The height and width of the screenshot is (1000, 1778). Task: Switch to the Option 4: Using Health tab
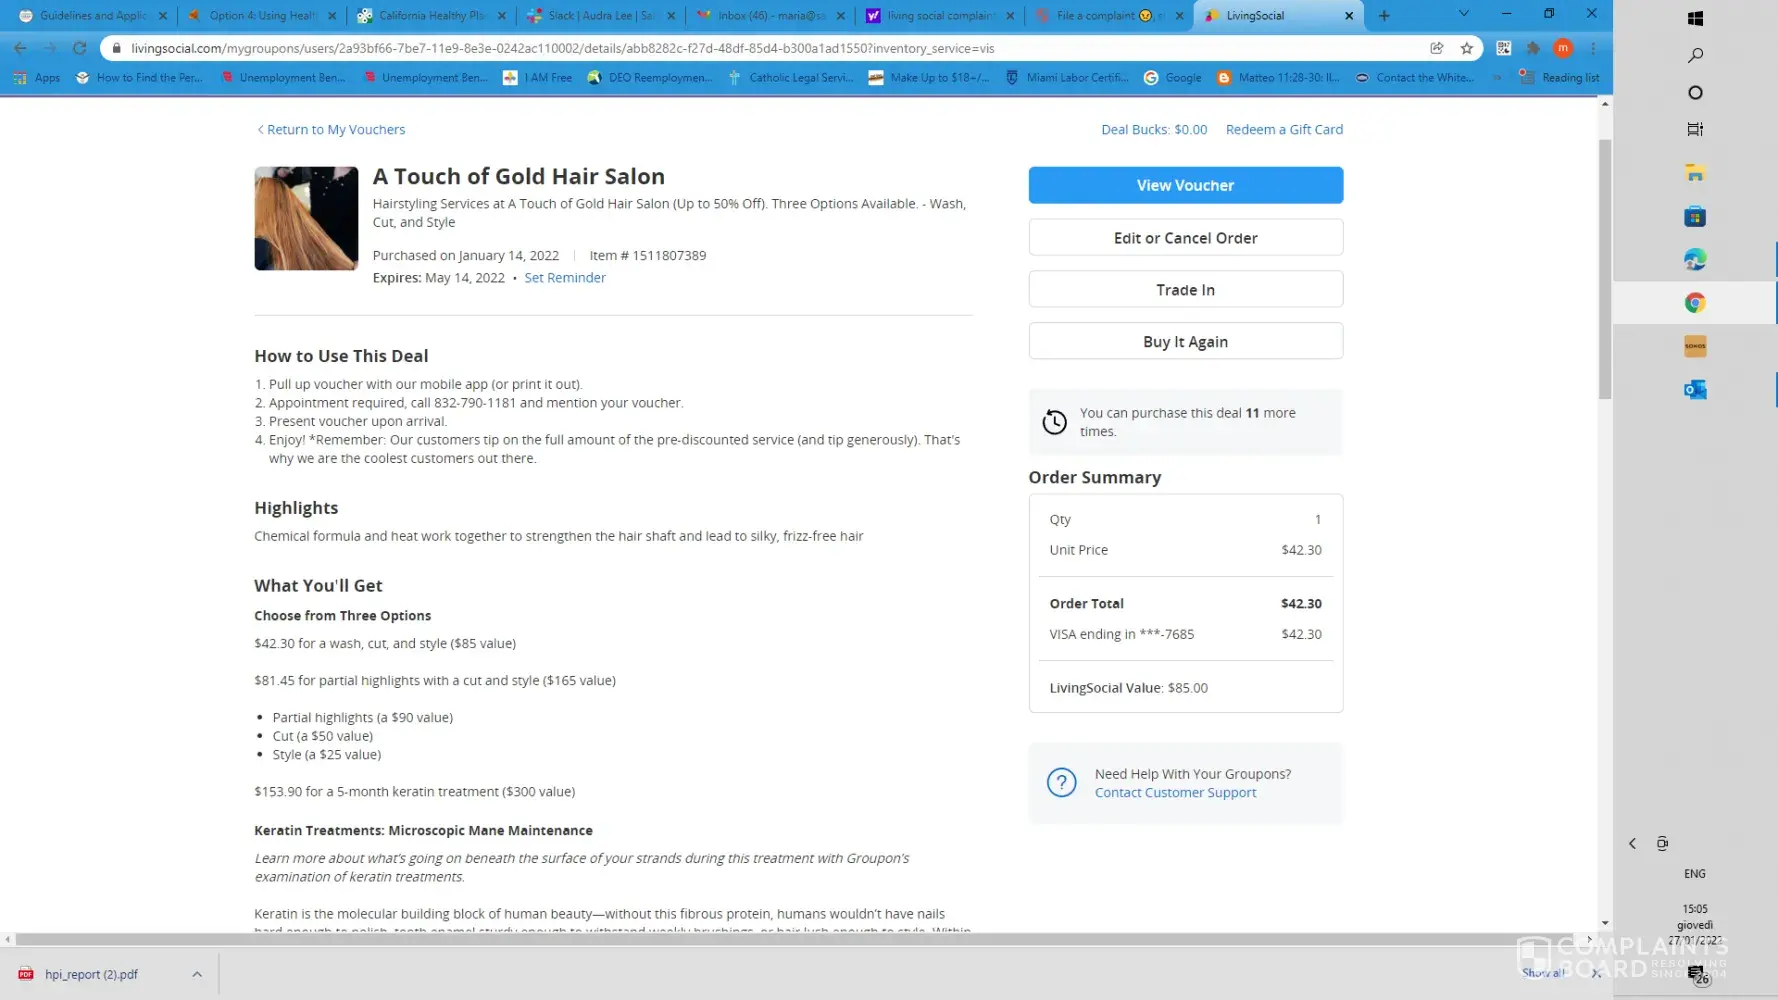click(262, 16)
